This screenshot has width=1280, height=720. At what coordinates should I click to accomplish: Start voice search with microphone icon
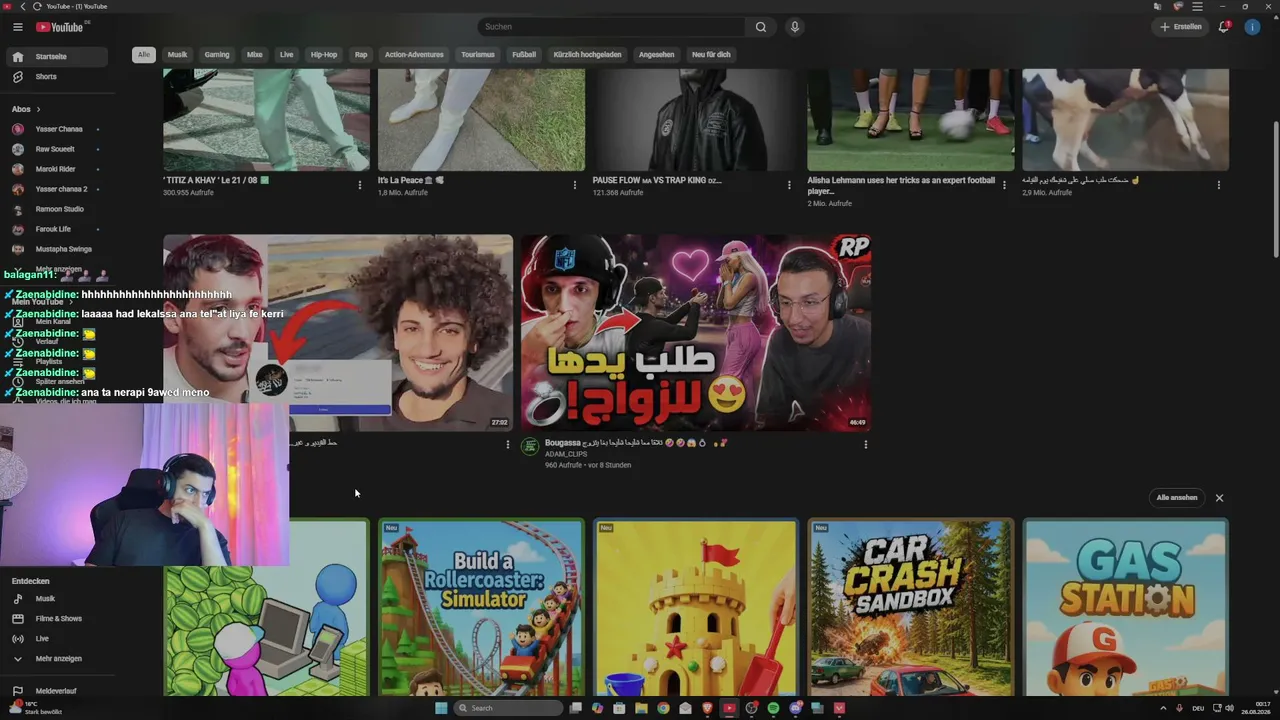tap(795, 27)
